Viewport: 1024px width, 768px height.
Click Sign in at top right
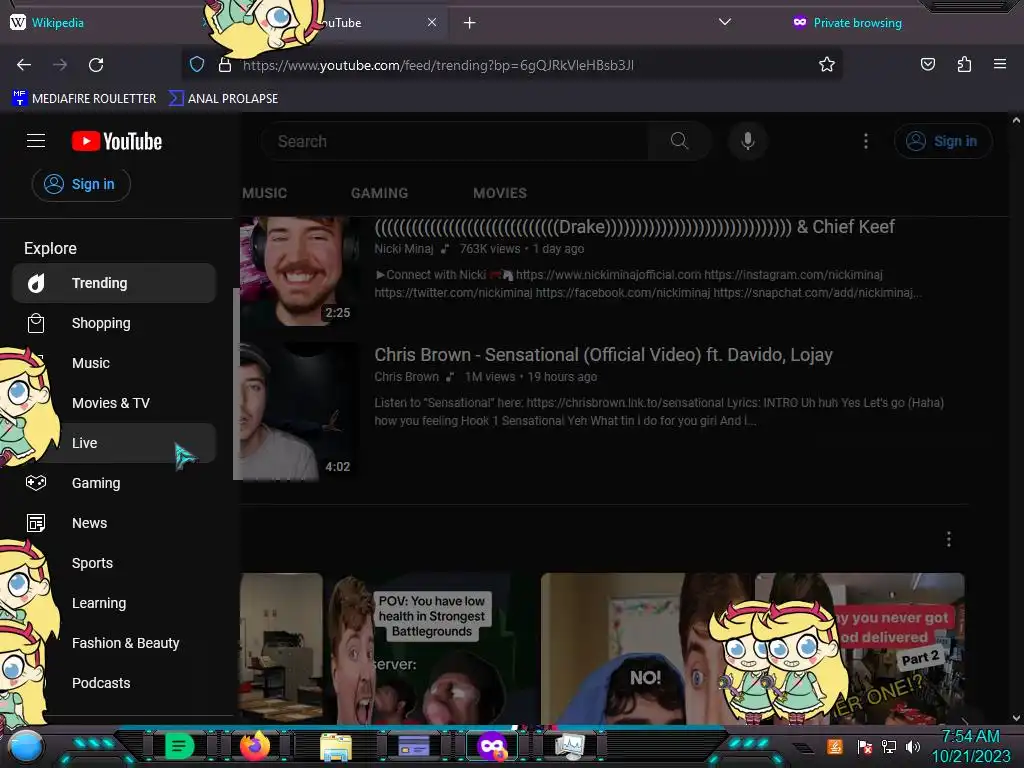(x=943, y=141)
